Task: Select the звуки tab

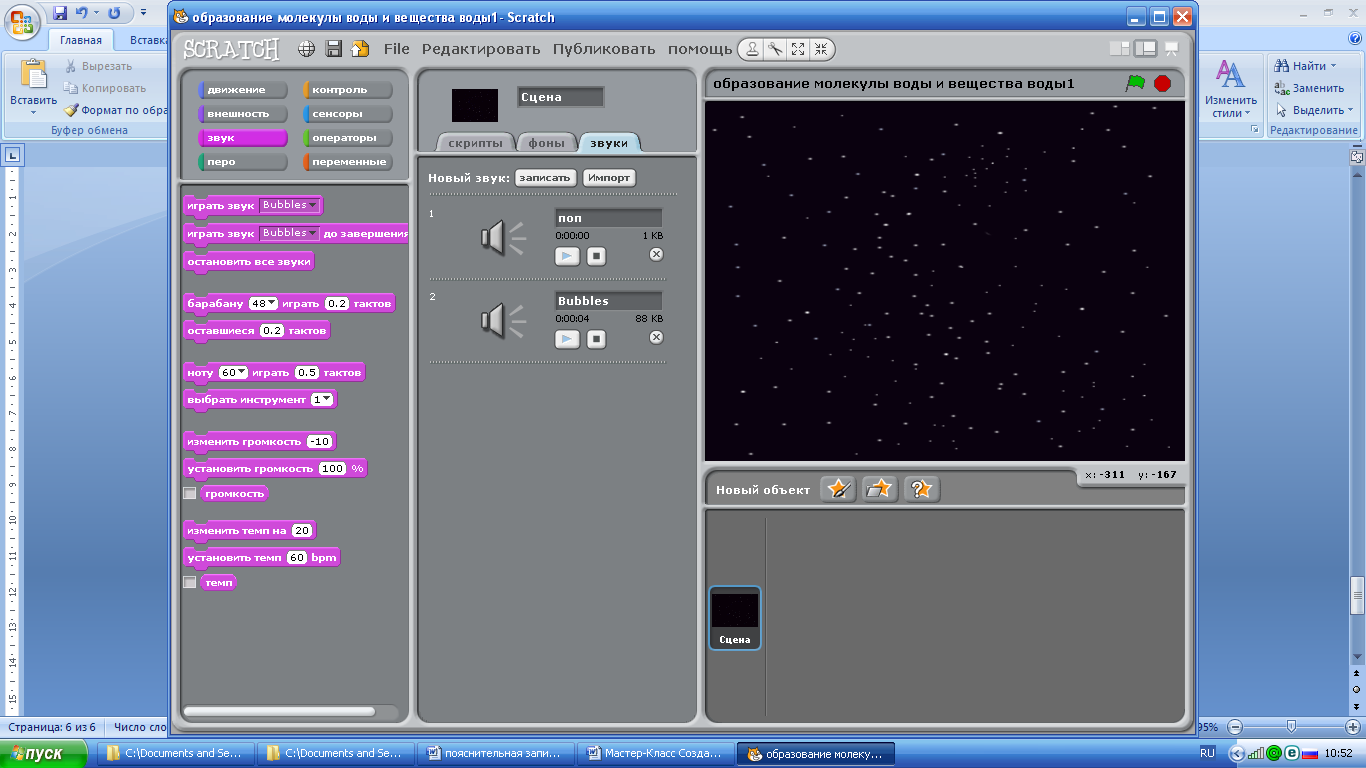Action: point(609,143)
